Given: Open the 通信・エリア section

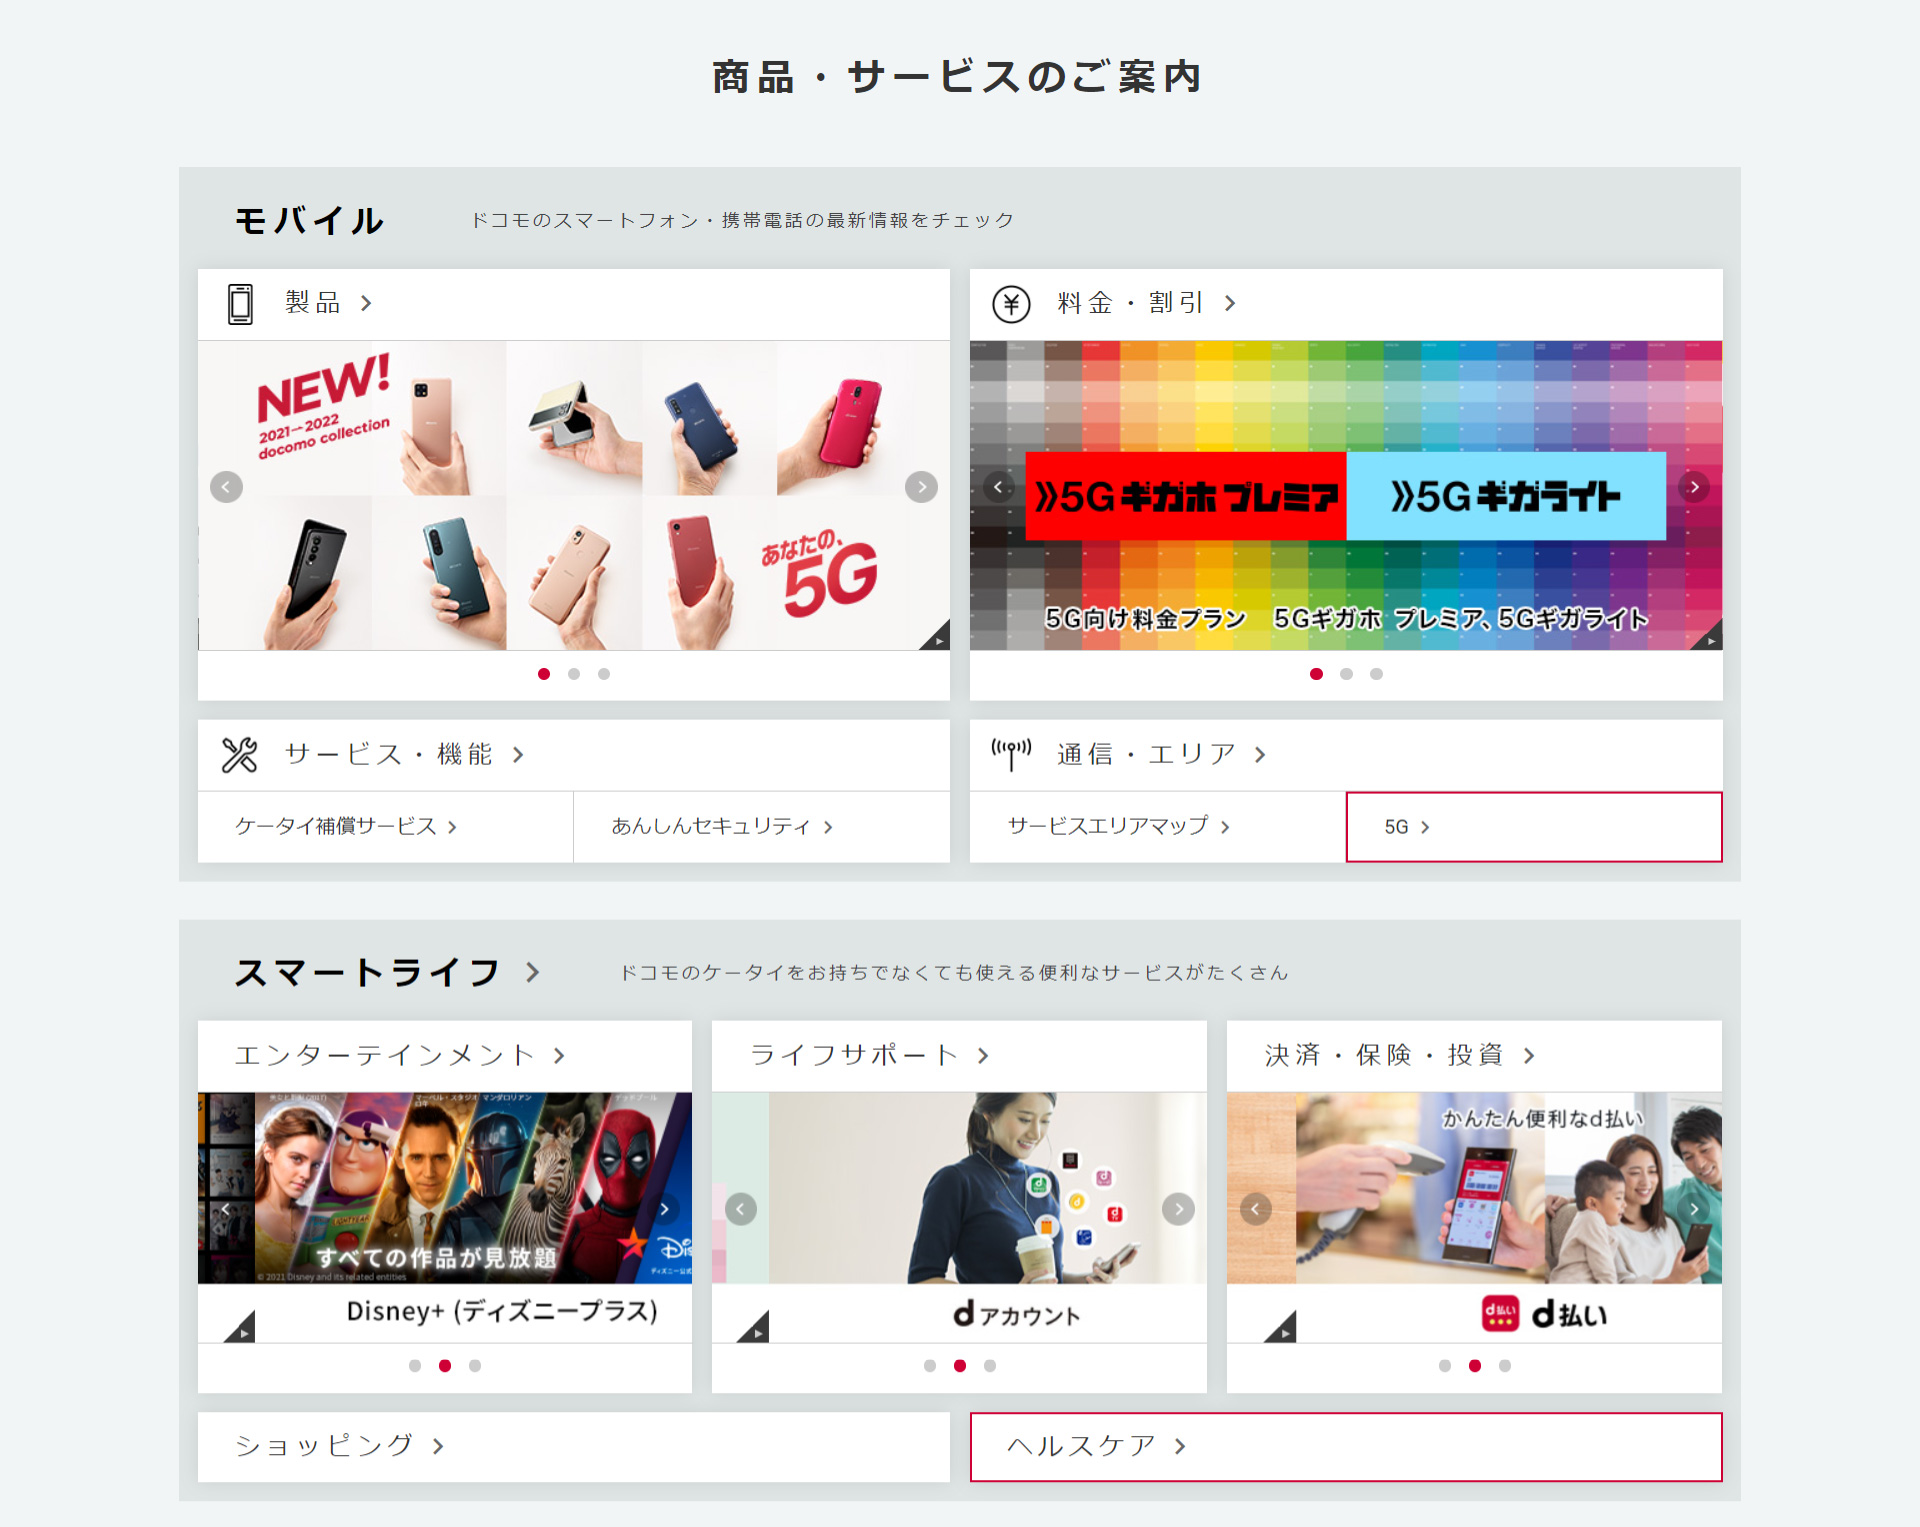Looking at the screenshot, I should 1346,755.
